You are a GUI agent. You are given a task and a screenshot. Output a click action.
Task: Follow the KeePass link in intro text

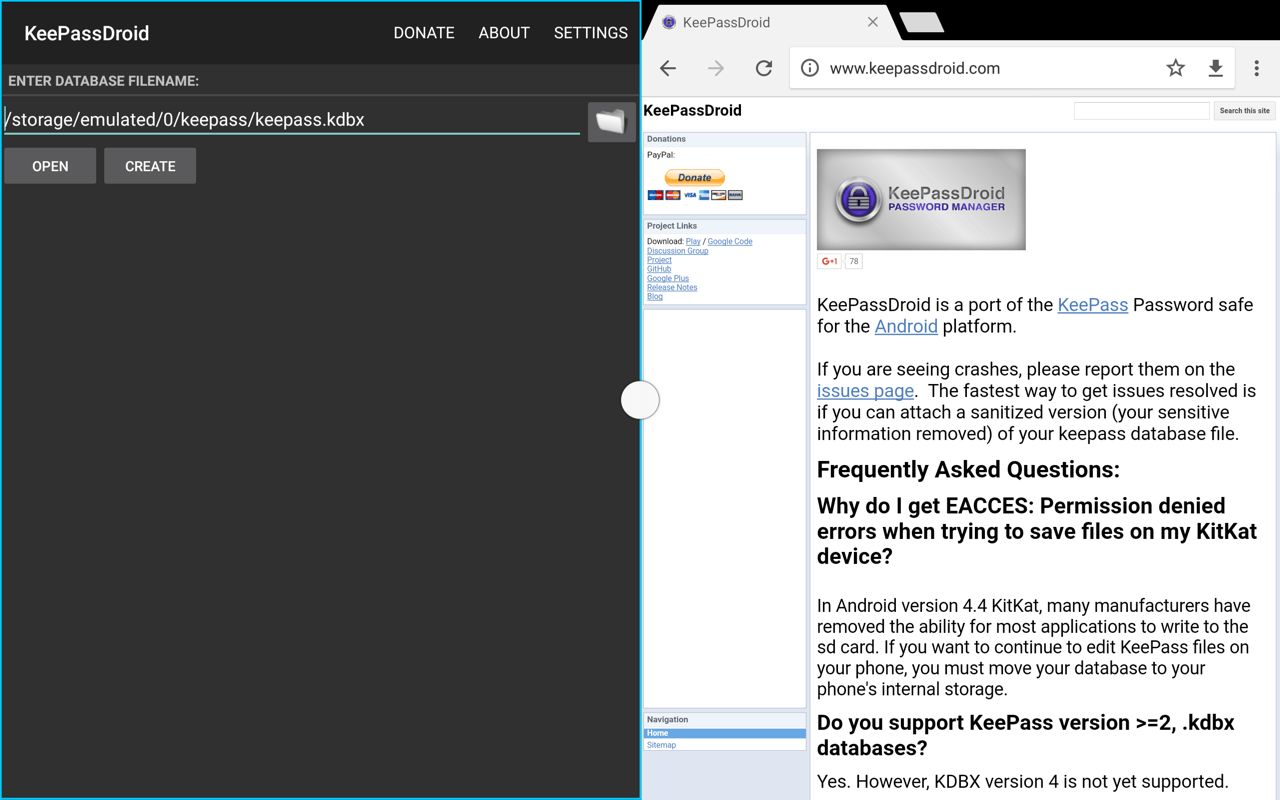1092,305
